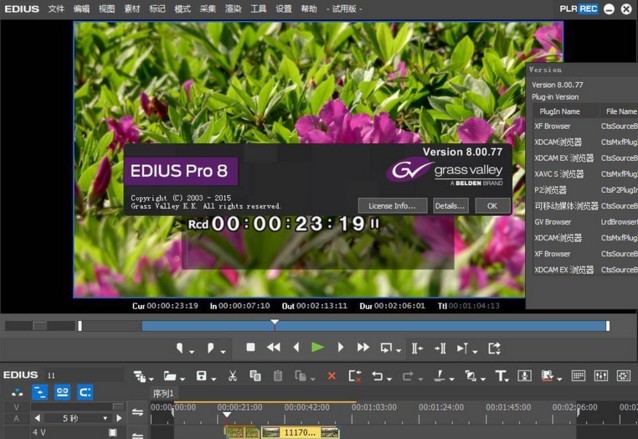Click the player position slider playhead

coord(275,325)
